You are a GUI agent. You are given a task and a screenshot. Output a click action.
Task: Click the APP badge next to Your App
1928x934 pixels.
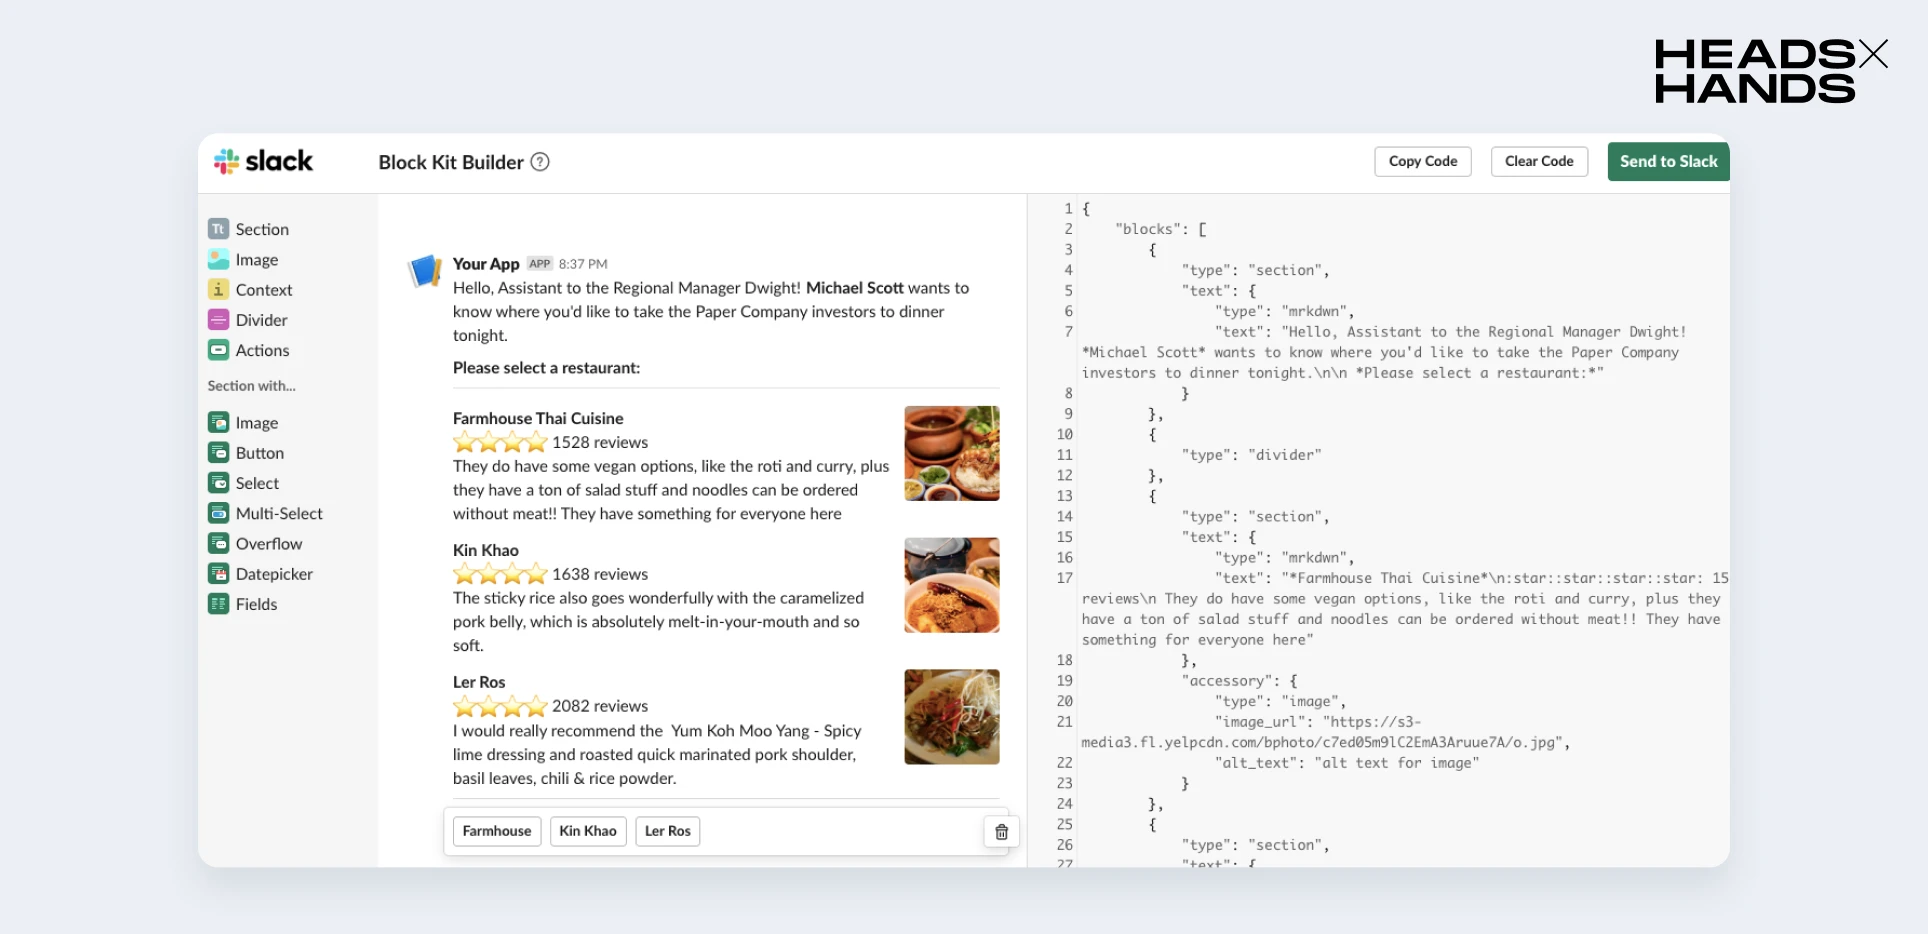coord(540,264)
